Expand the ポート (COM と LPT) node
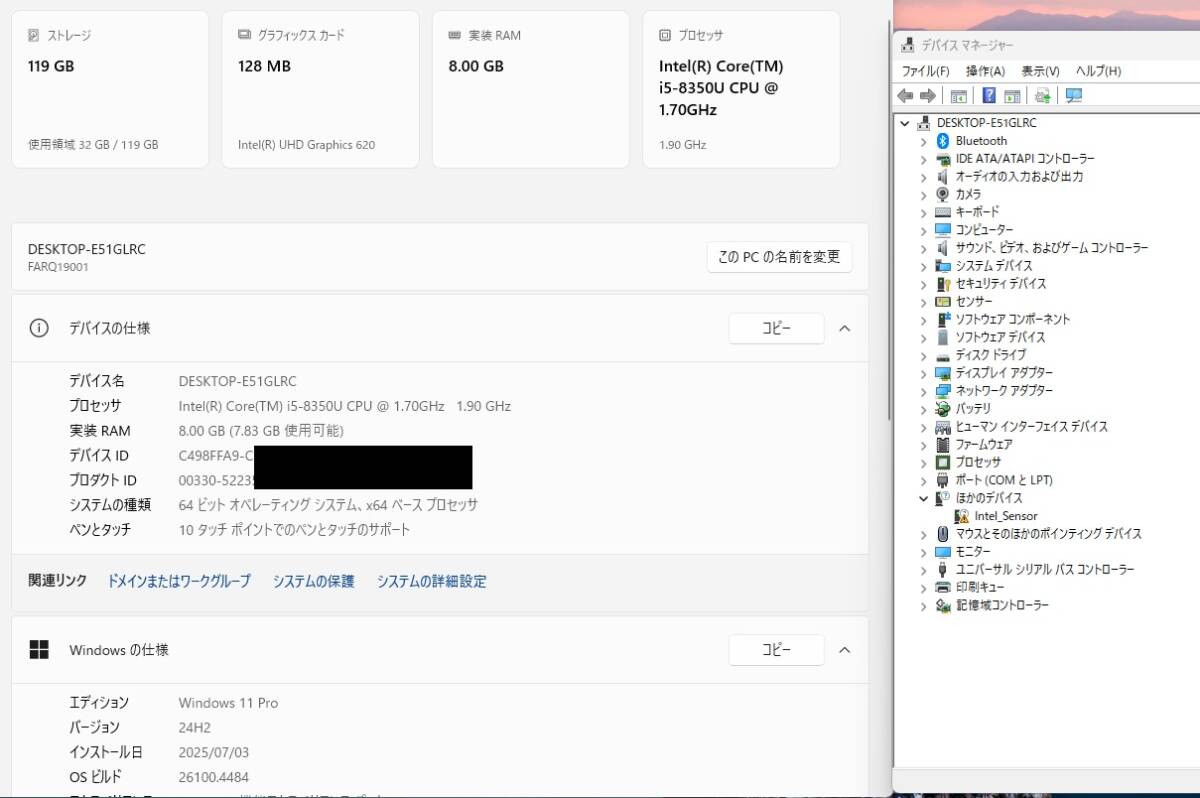Image resolution: width=1200 pixels, height=798 pixels. pyautogui.click(x=924, y=480)
